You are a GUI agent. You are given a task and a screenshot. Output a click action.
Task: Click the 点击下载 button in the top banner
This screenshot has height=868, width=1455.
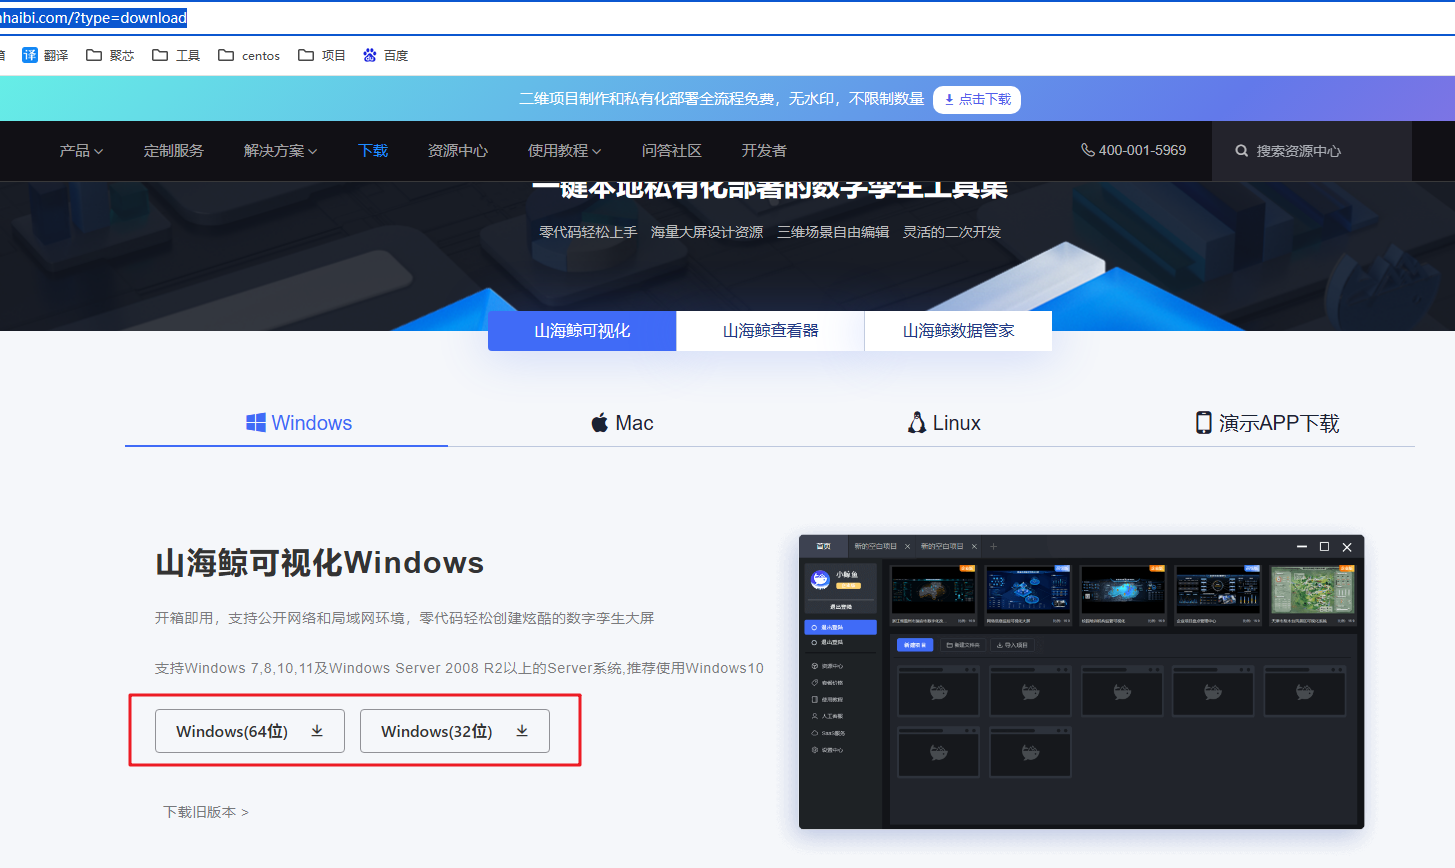[x=977, y=99]
